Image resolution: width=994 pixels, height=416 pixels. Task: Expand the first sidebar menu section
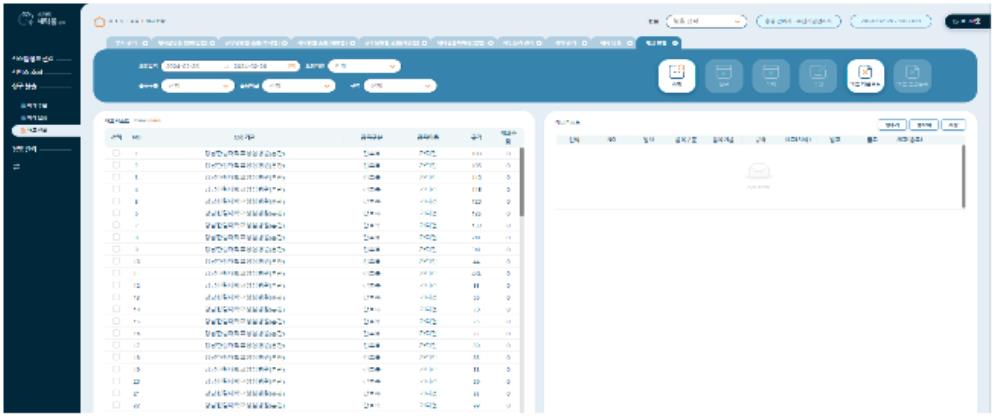tap(41, 59)
